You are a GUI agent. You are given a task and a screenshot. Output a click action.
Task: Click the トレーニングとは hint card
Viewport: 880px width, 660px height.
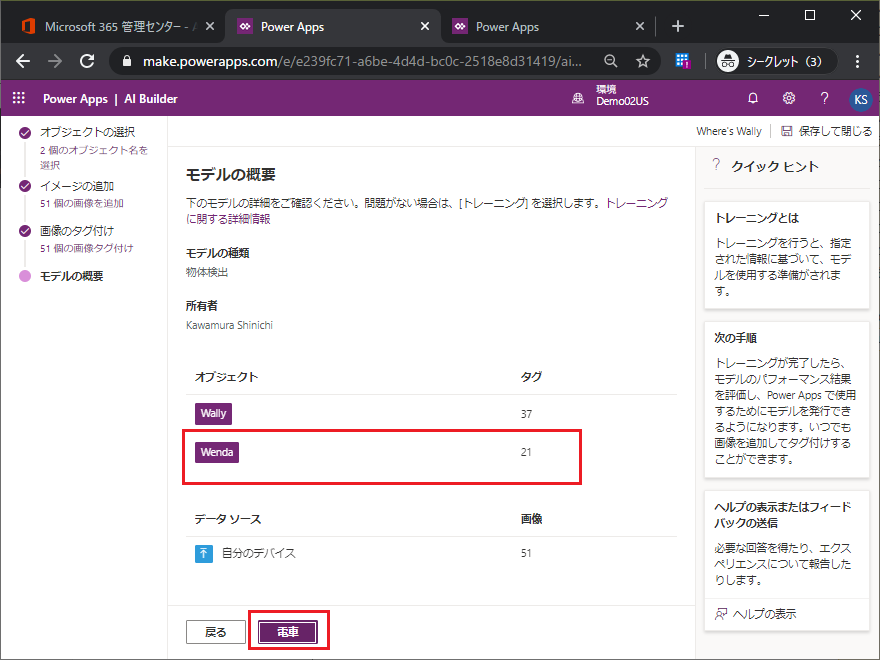[x=787, y=255]
